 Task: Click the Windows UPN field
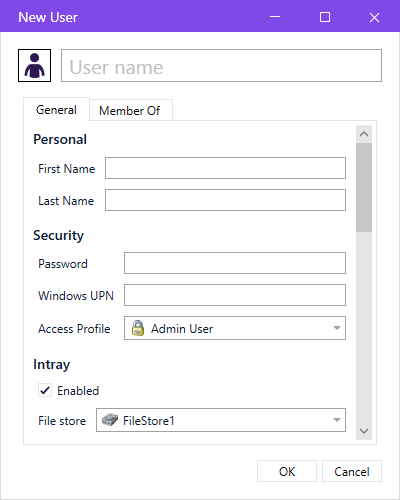point(235,295)
